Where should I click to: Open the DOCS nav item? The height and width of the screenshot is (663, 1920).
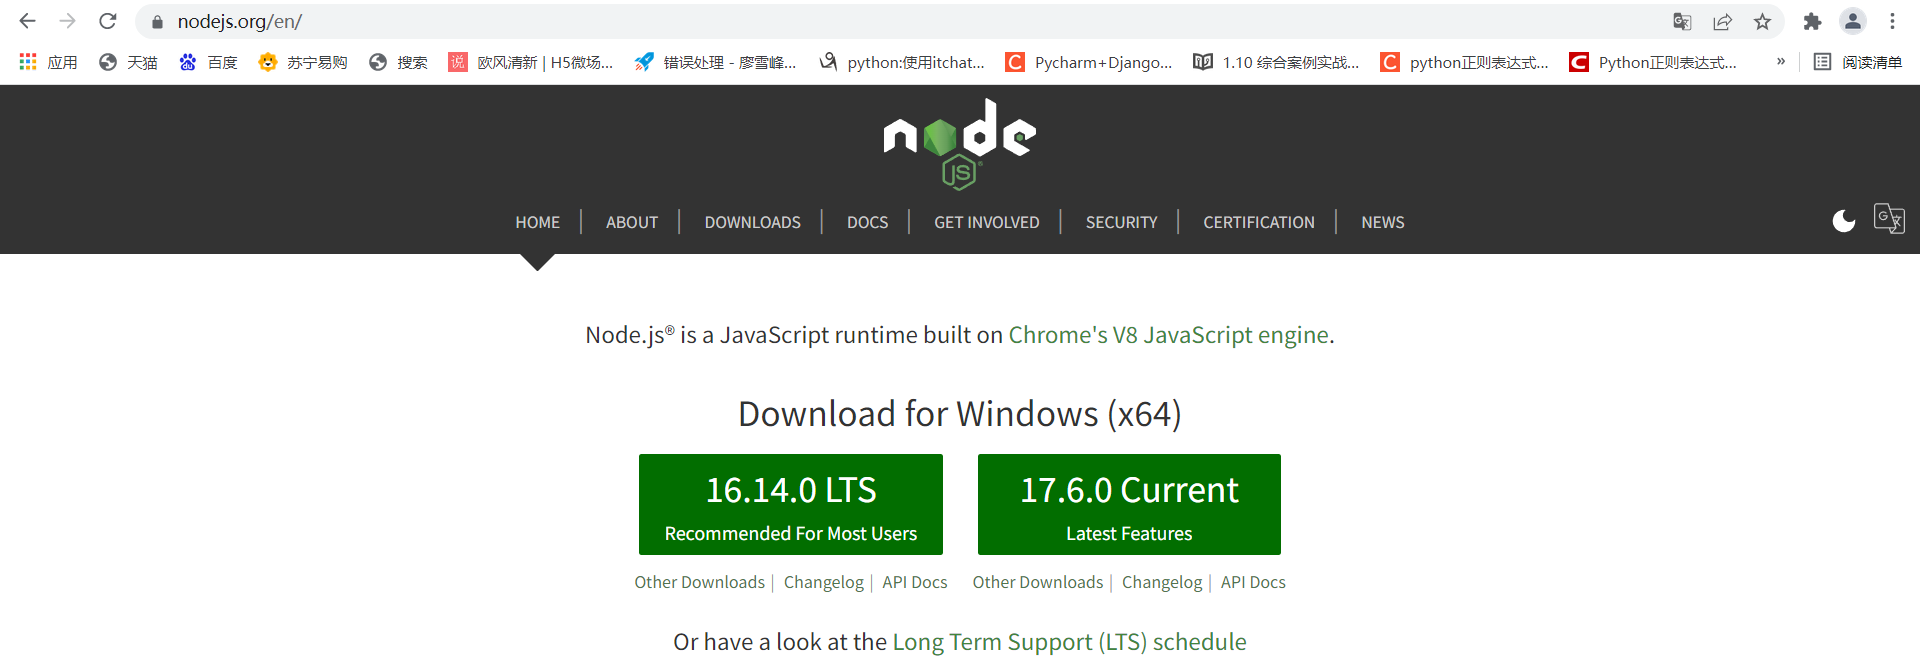867,222
